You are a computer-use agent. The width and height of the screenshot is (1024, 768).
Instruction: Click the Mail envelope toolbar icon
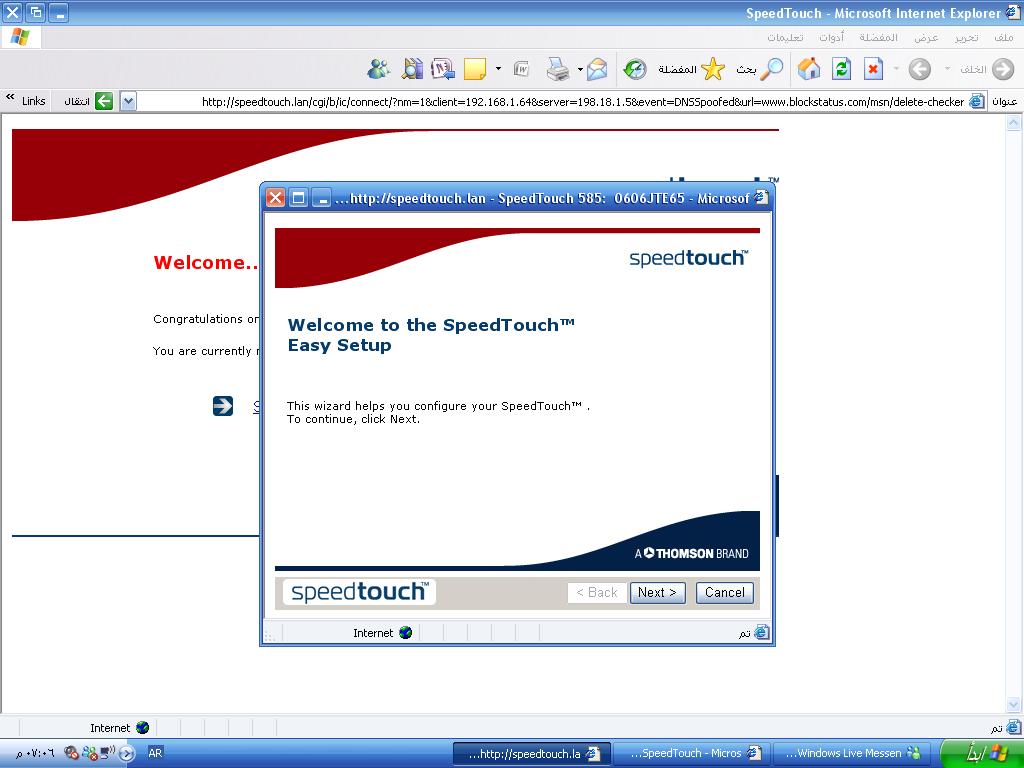click(597, 69)
